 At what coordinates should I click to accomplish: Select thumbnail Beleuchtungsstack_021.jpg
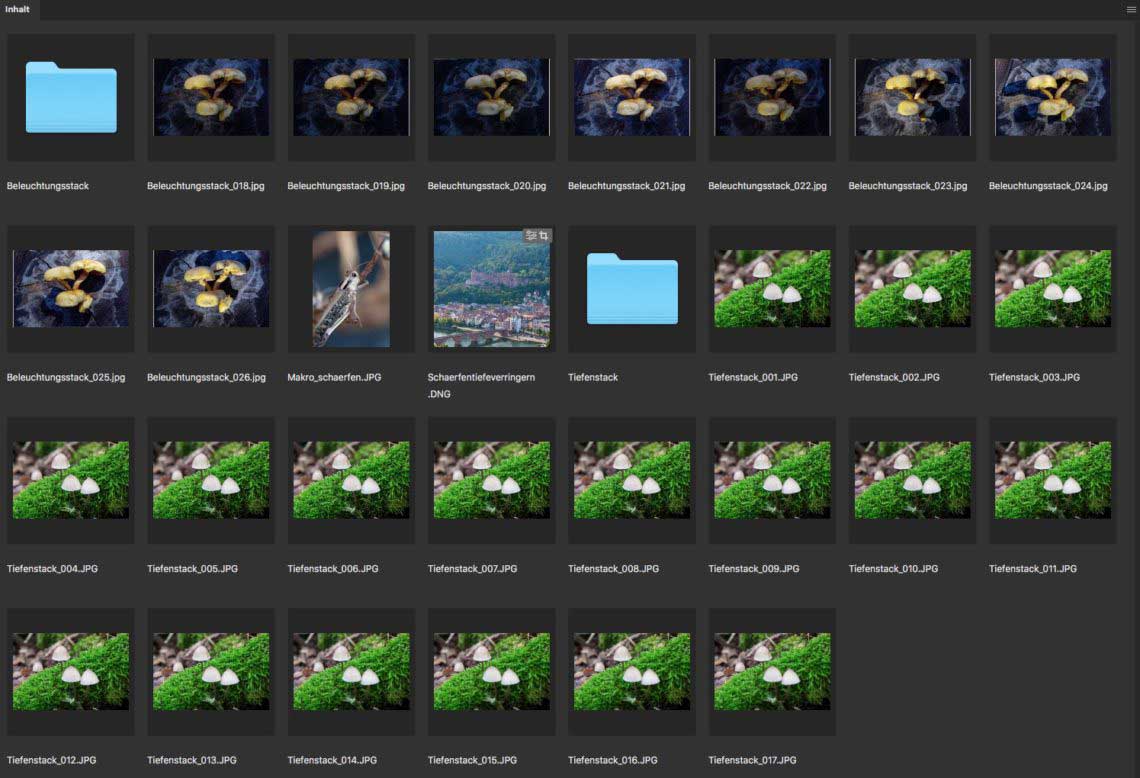point(632,97)
